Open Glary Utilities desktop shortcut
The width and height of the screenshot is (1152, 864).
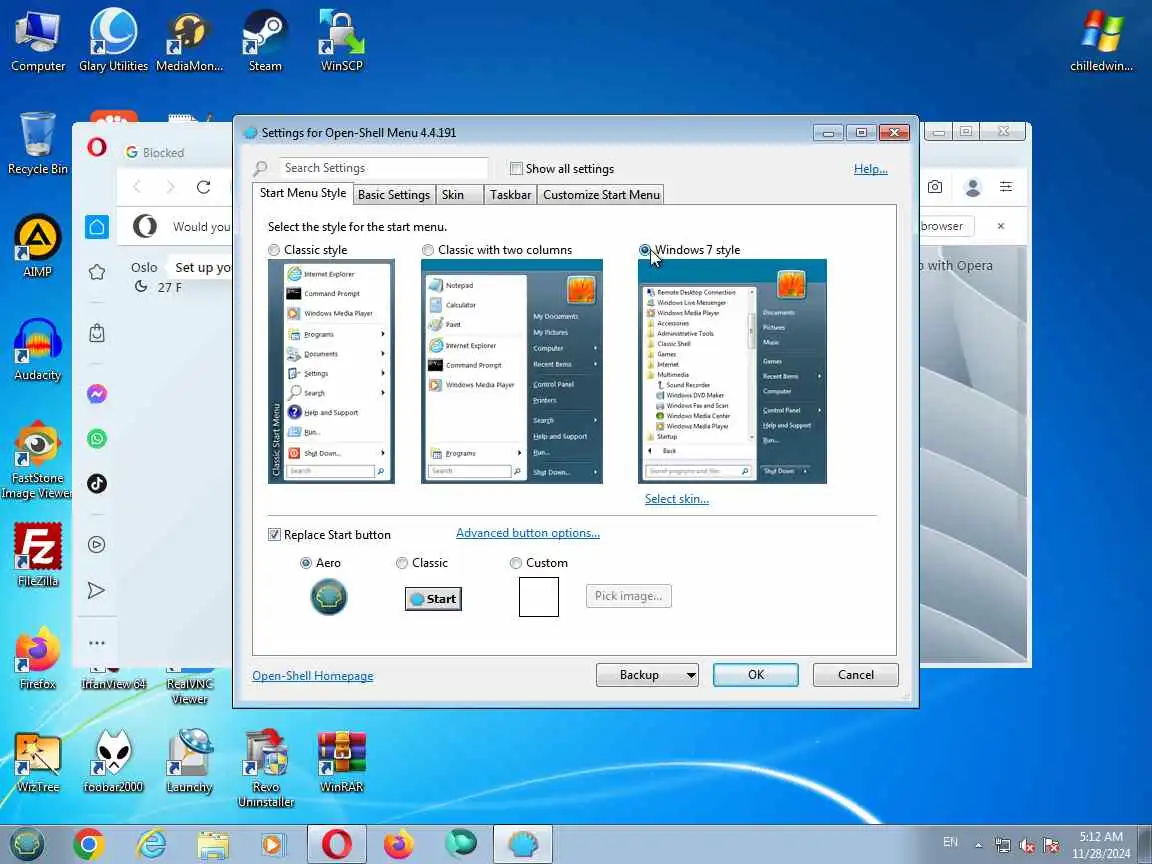[113, 41]
